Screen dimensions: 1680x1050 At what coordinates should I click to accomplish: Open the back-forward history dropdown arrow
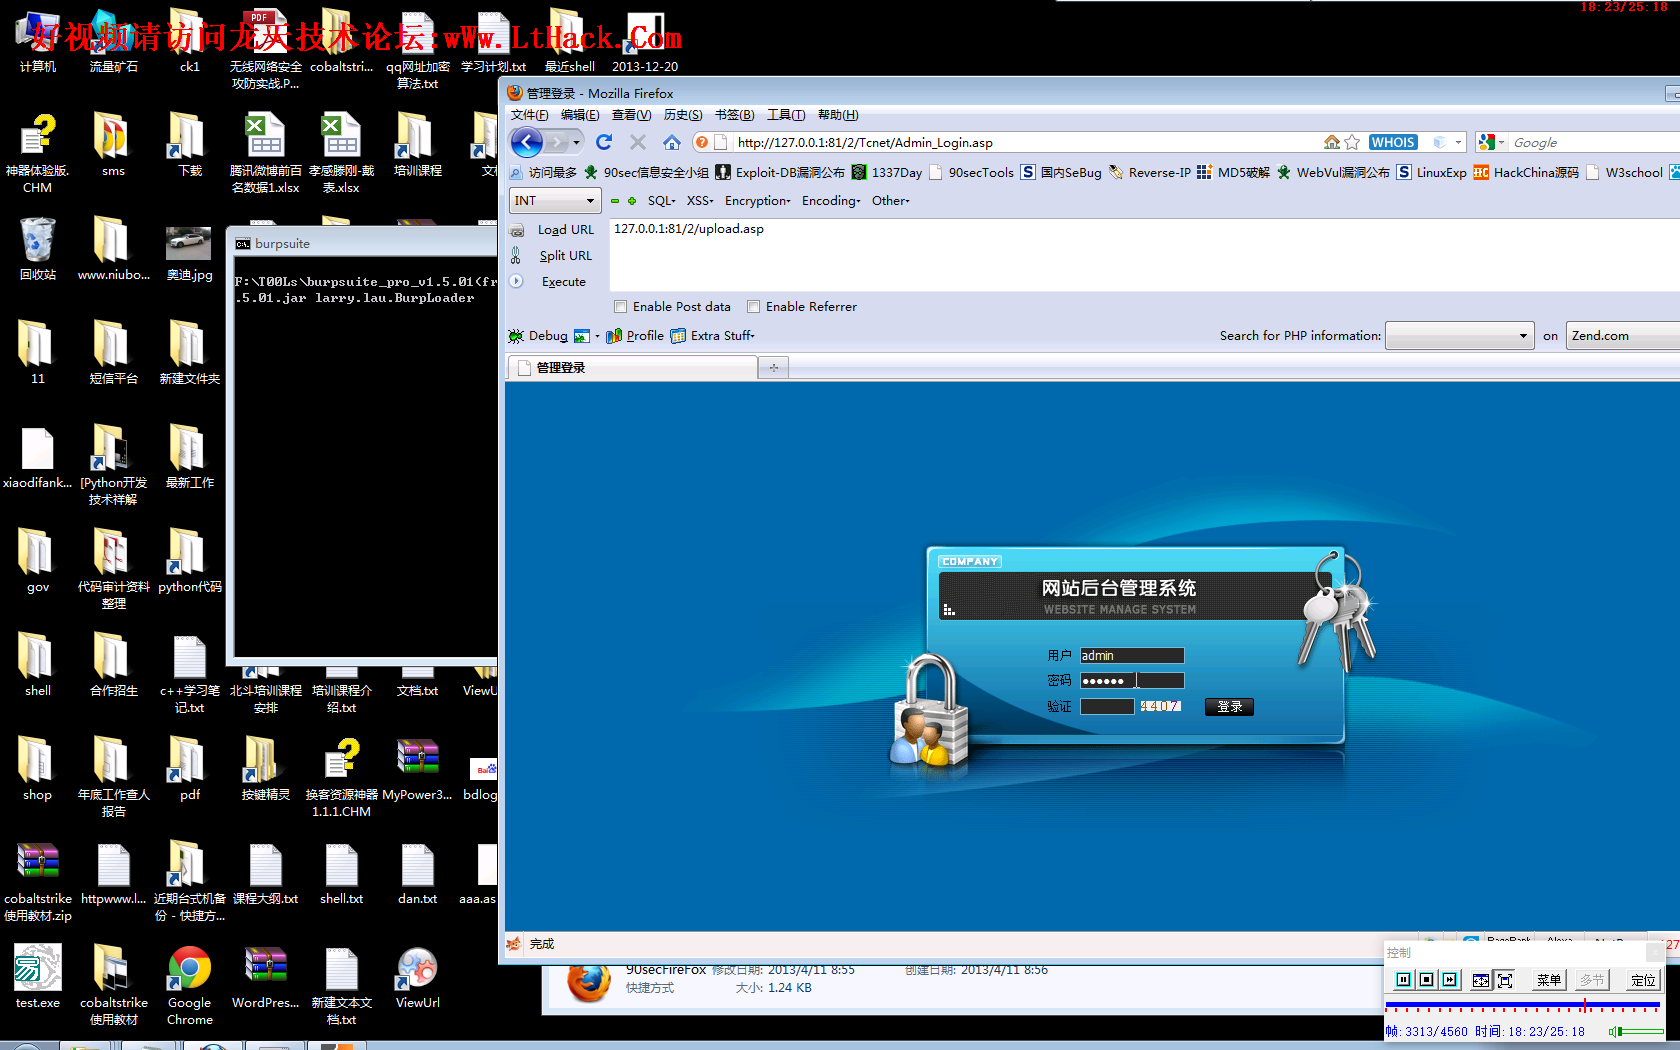pos(576,142)
